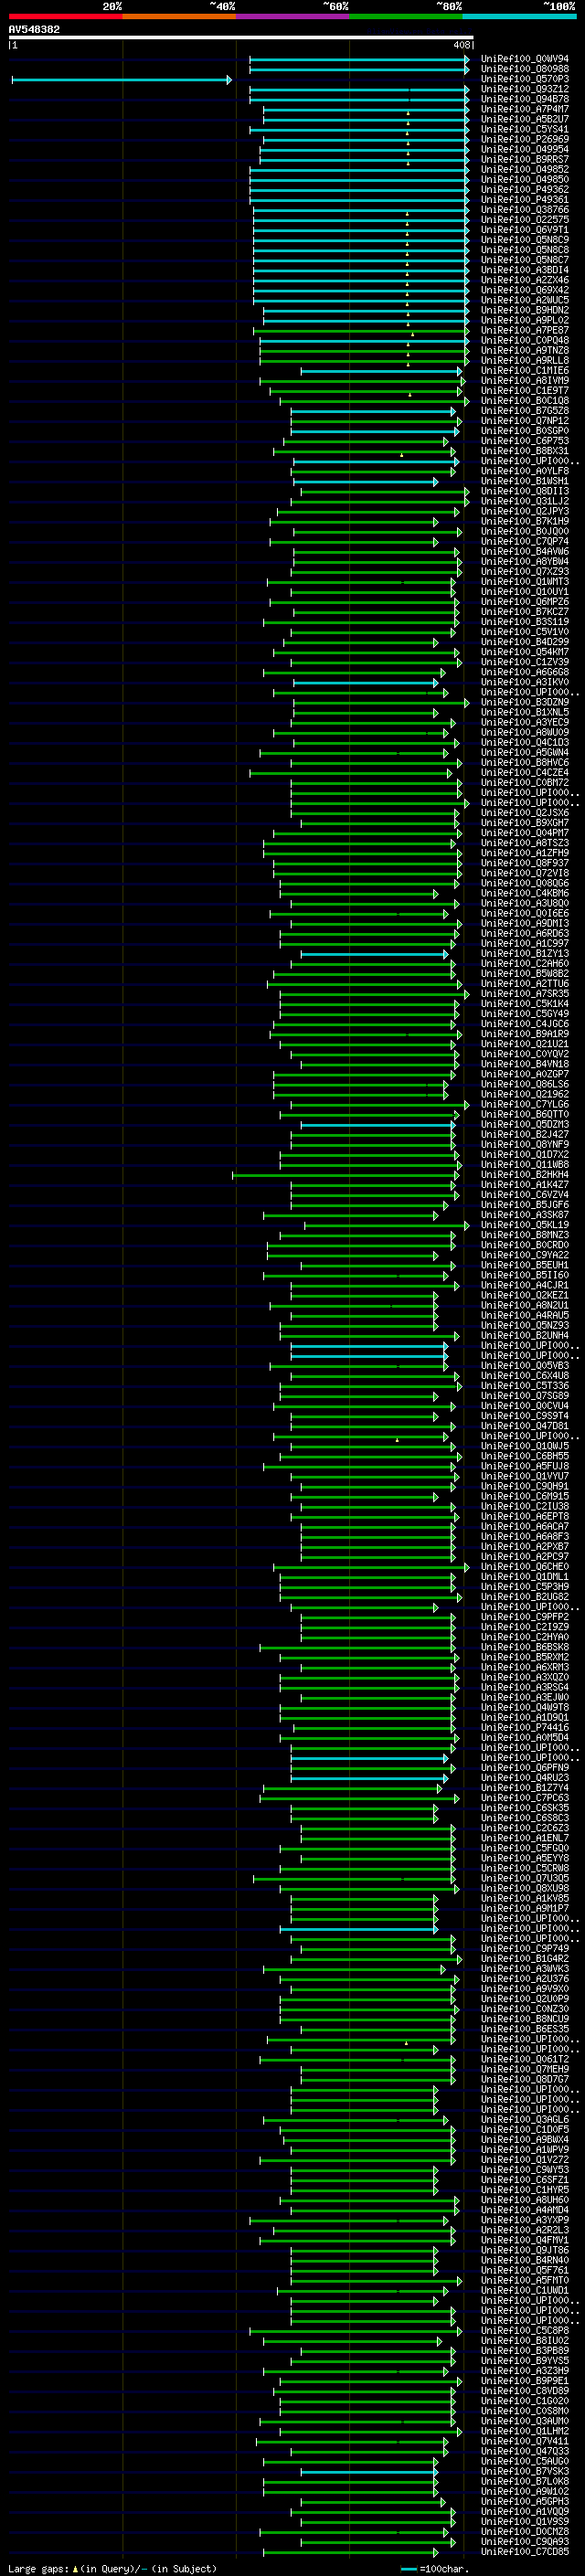Select hit UniRef100_Q54KM7
Screen dimensions: 585x2576
[525, 652]
